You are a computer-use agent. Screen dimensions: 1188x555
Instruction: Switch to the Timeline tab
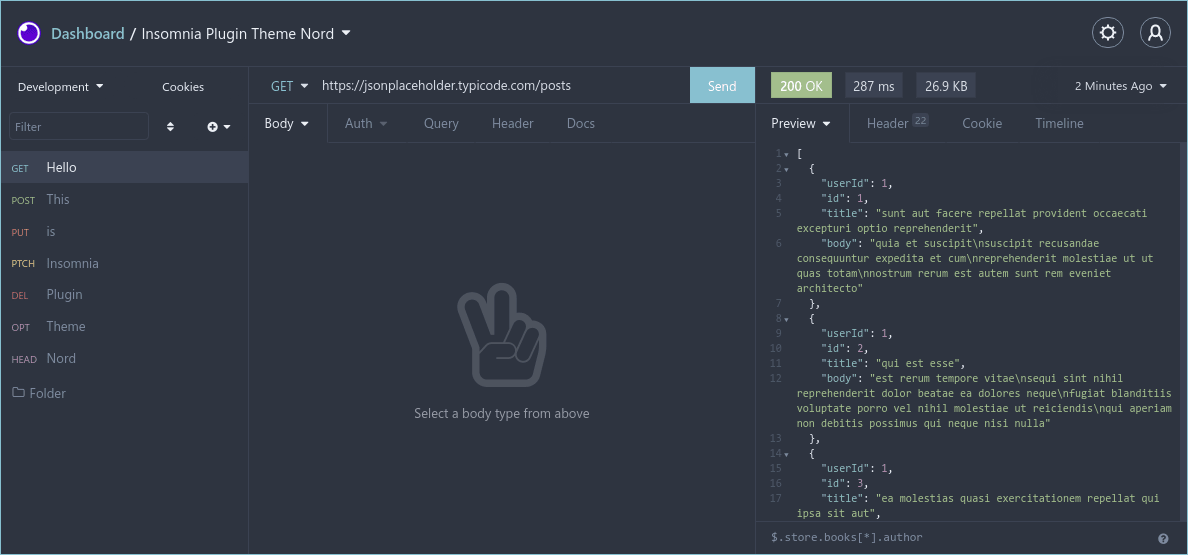click(x=1059, y=123)
